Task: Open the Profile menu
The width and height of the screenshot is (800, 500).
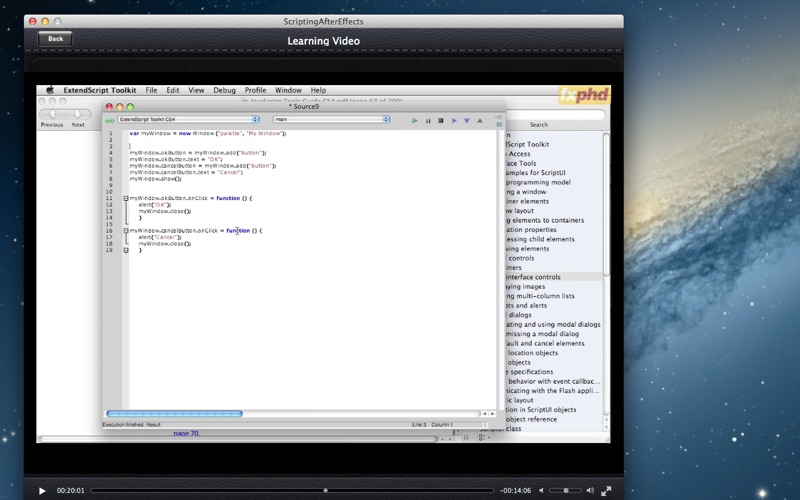Action: point(255,90)
